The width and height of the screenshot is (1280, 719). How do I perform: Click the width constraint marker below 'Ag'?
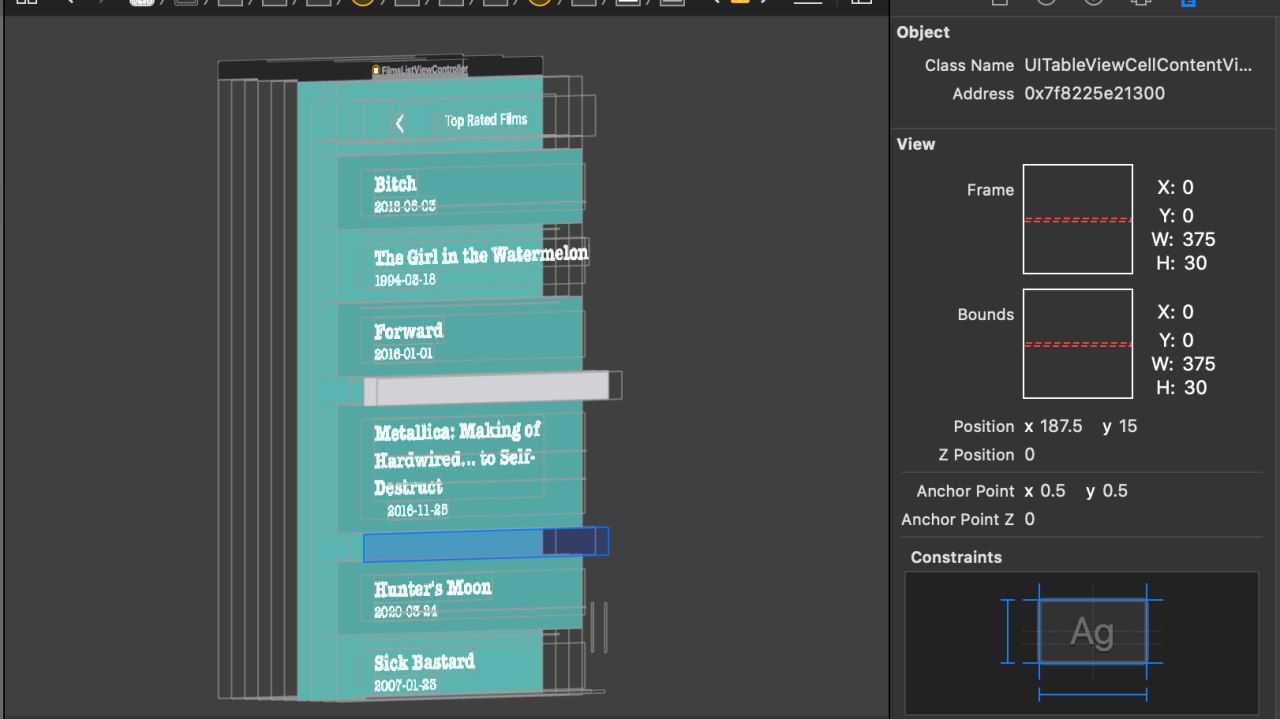pos(1092,693)
